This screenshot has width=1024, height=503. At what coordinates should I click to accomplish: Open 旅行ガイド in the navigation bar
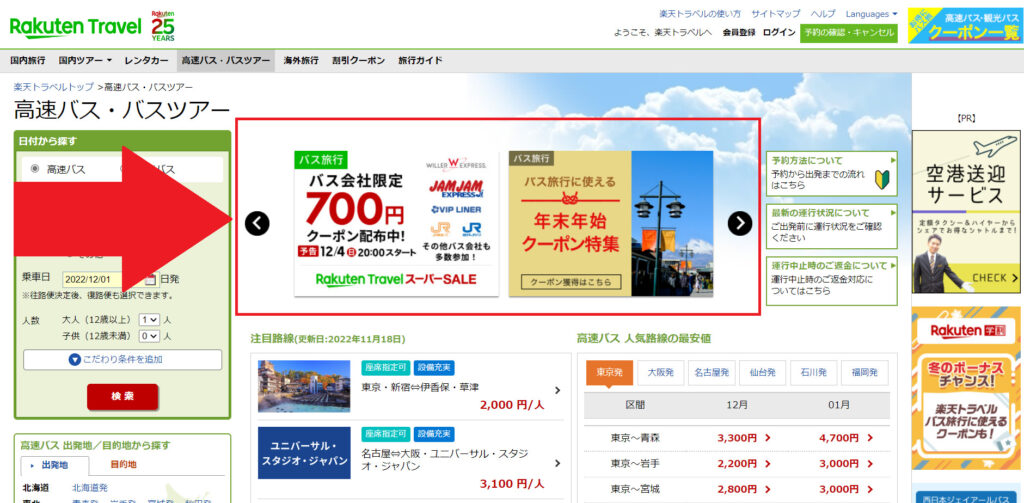pyautogui.click(x=420, y=60)
